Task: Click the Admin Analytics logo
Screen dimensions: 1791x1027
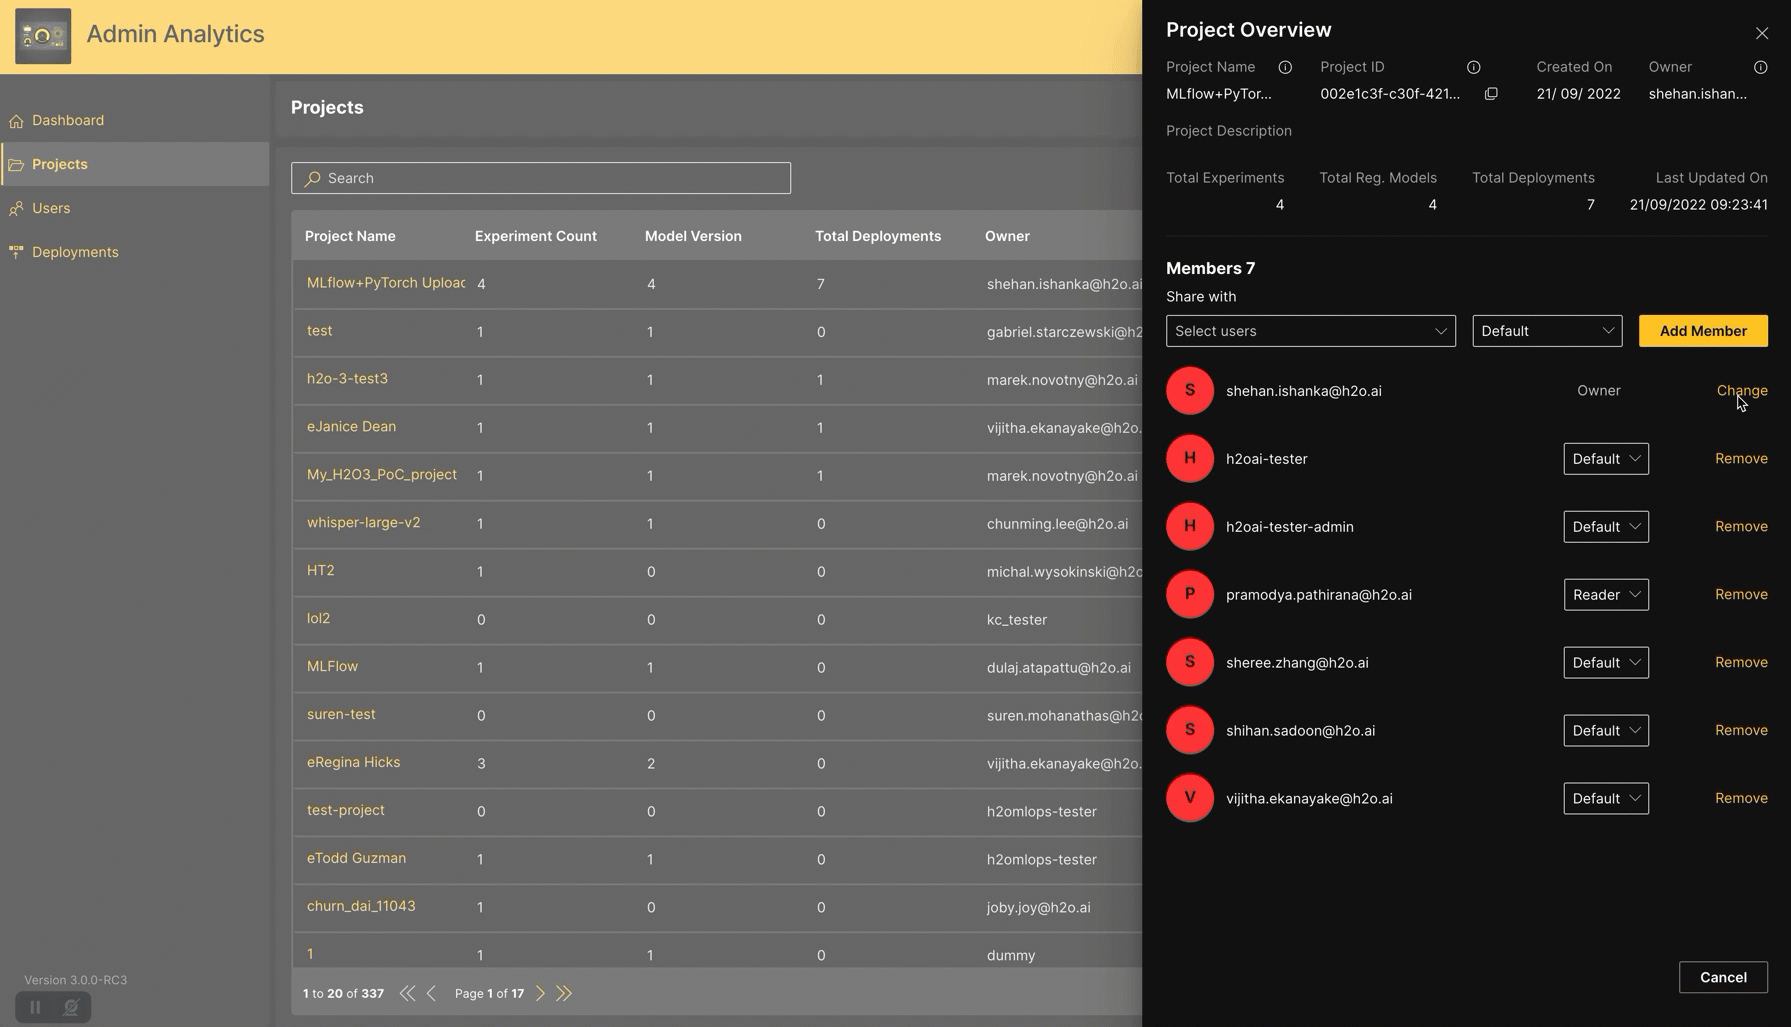Action: click(x=43, y=36)
